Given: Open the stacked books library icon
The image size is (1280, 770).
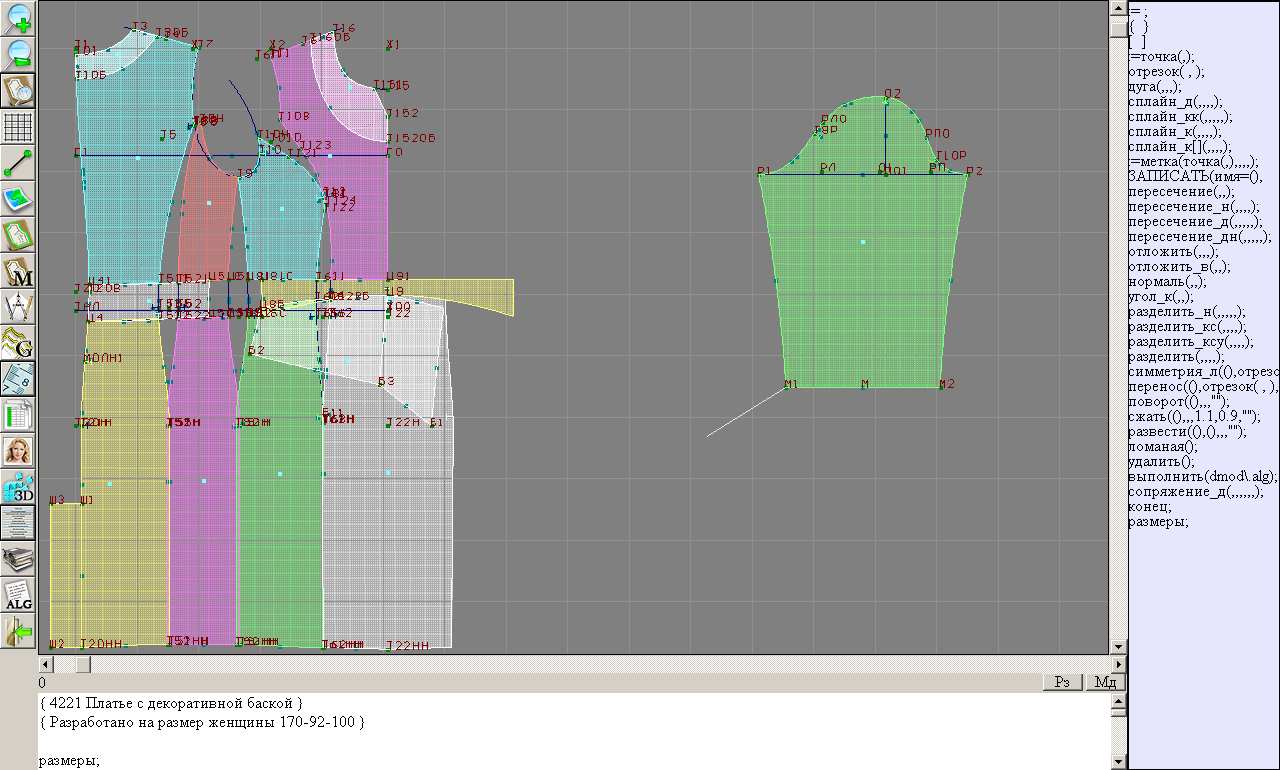Looking at the screenshot, I should click(x=19, y=559).
